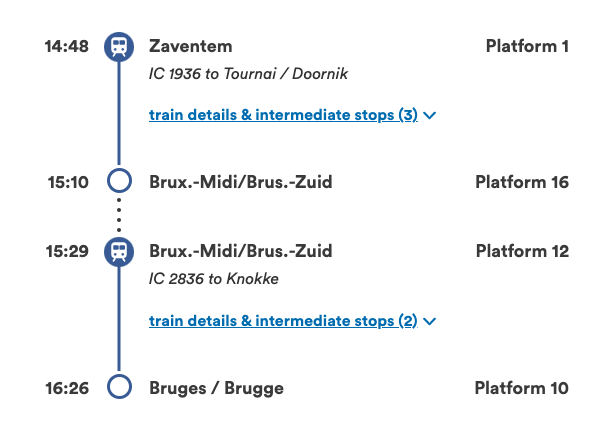Click the Bruges arrival circle marker

coord(119,388)
